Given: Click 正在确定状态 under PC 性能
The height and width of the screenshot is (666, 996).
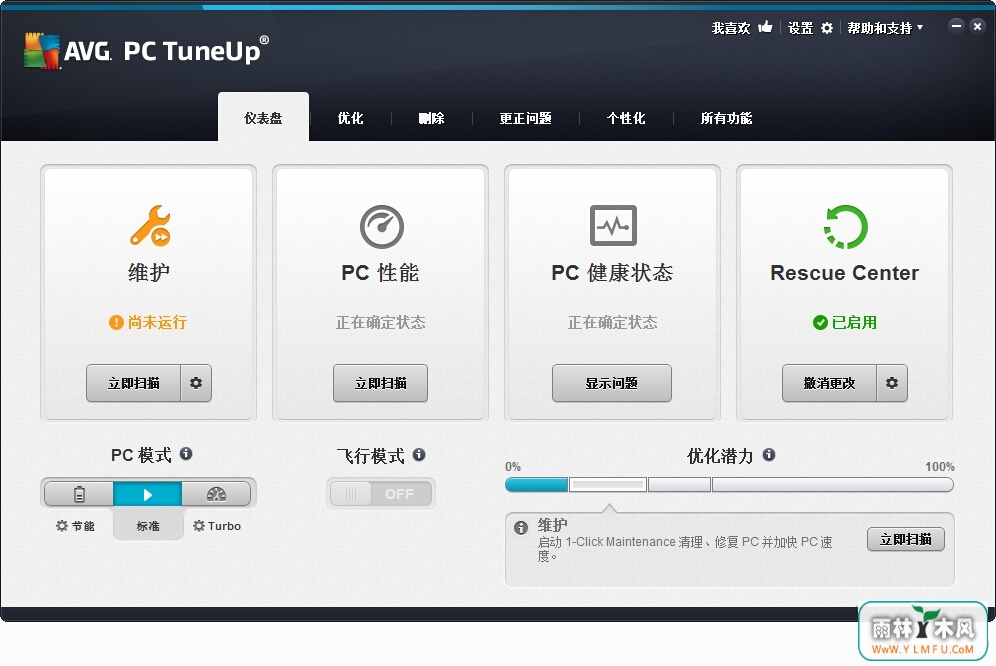Looking at the screenshot, I should (380, 322).
